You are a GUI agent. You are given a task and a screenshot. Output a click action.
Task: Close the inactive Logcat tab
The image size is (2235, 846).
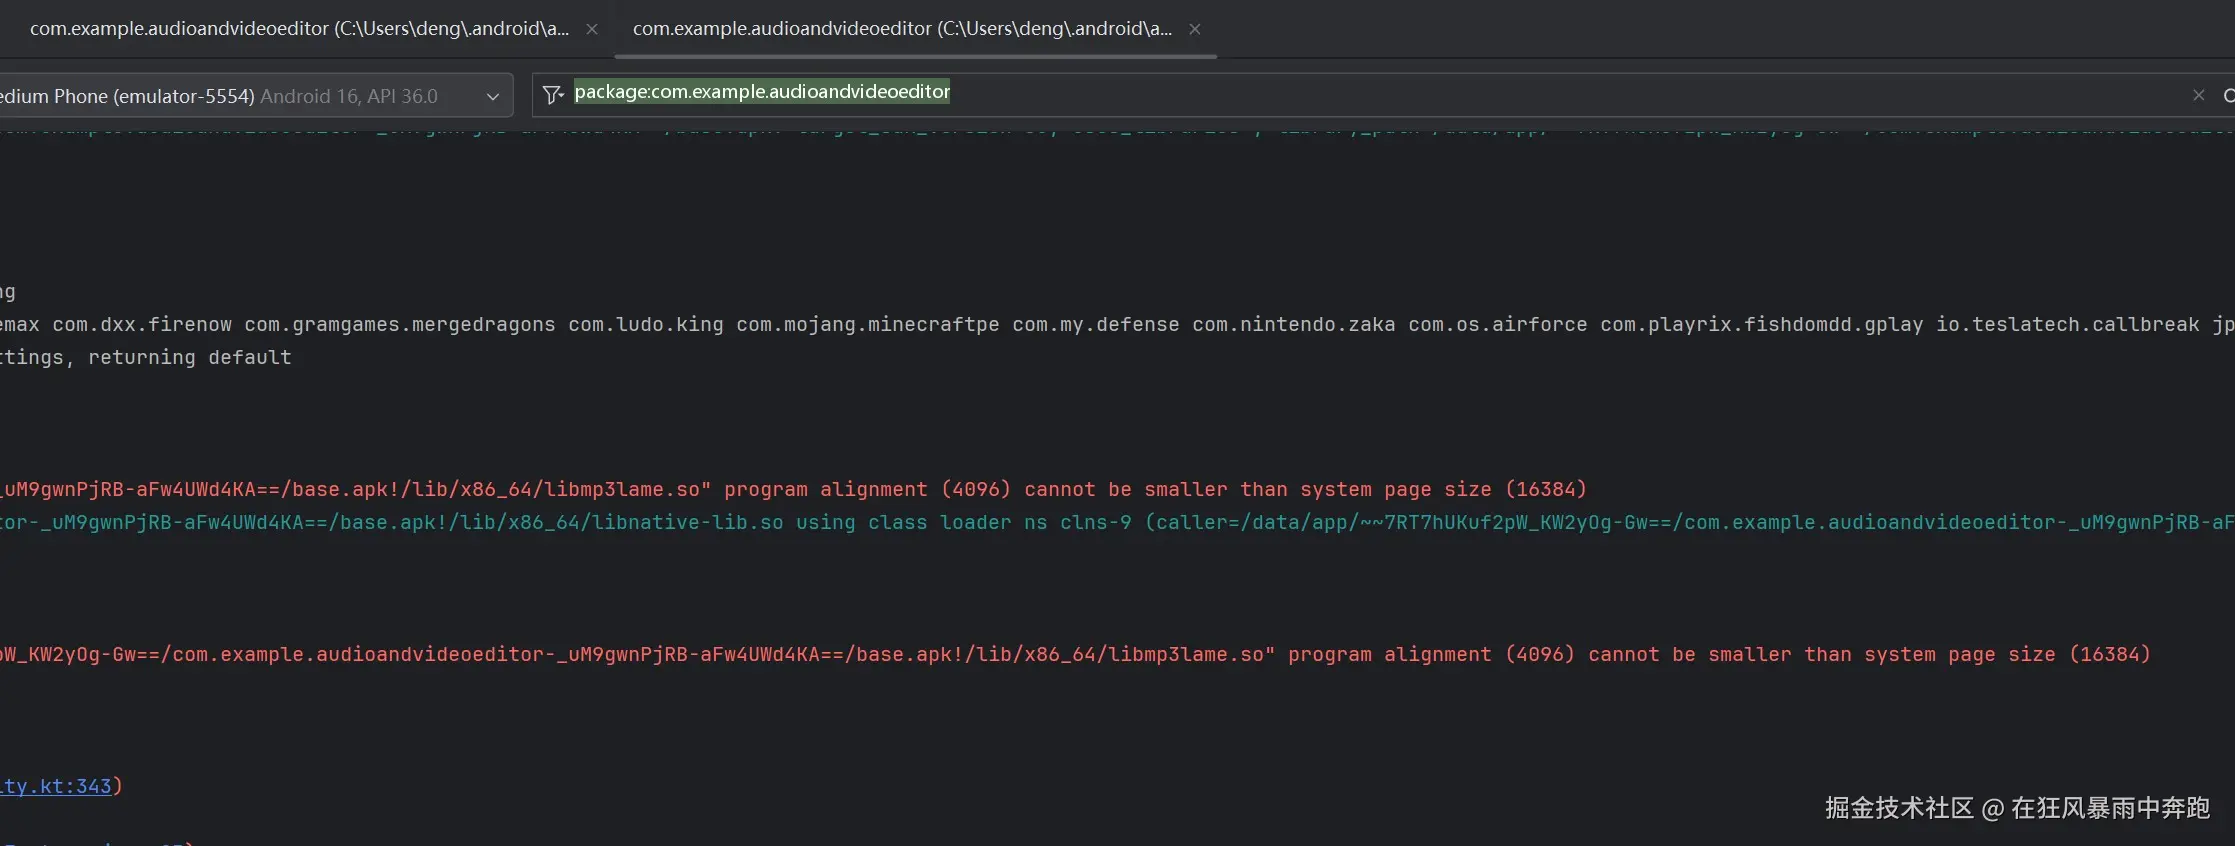click(x=592, y=29)
